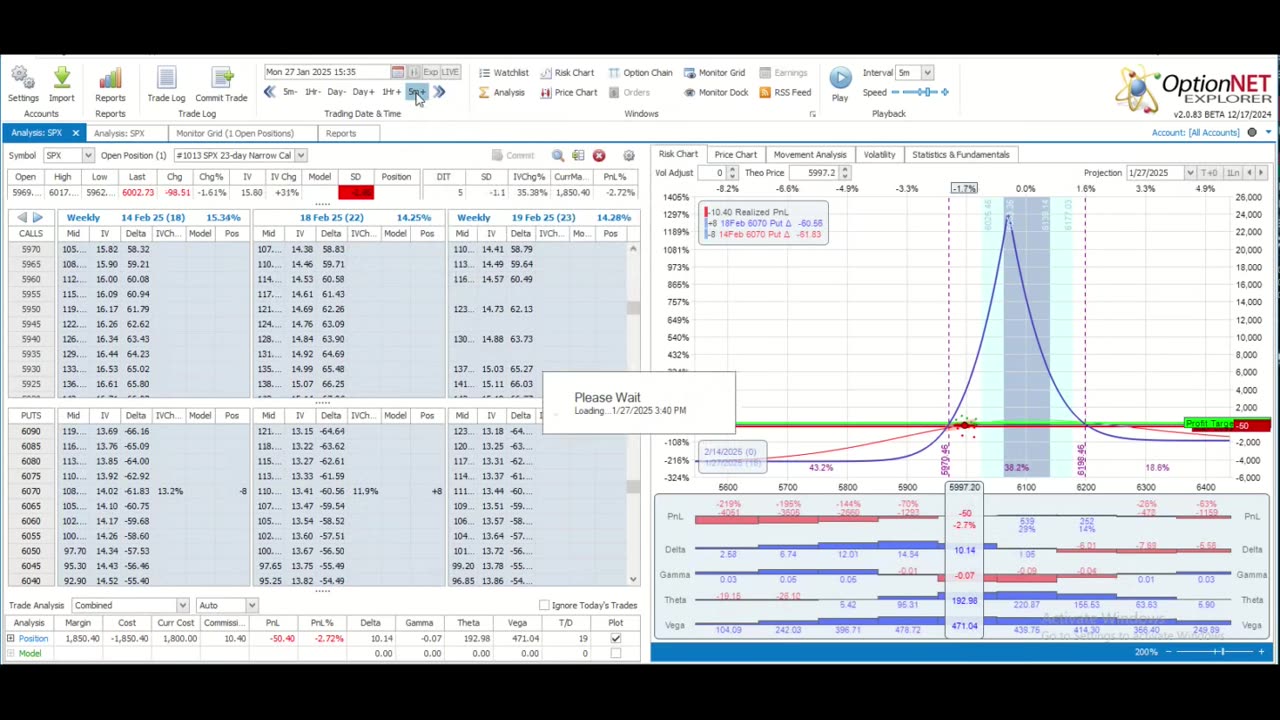The width and height of the screenshot is (1280, 720).
Task: Click the Import green arrow icon
Action: click(61, 78)
